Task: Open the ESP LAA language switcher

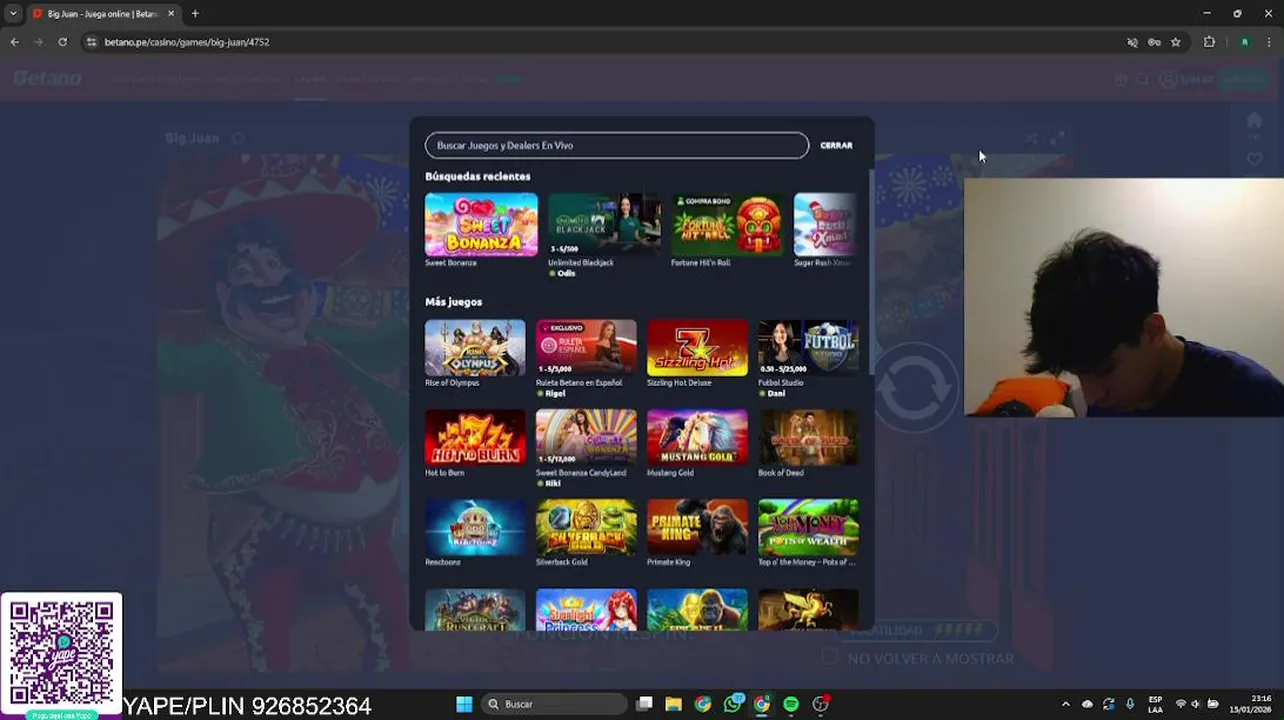Action: (x=1155, y=704)
